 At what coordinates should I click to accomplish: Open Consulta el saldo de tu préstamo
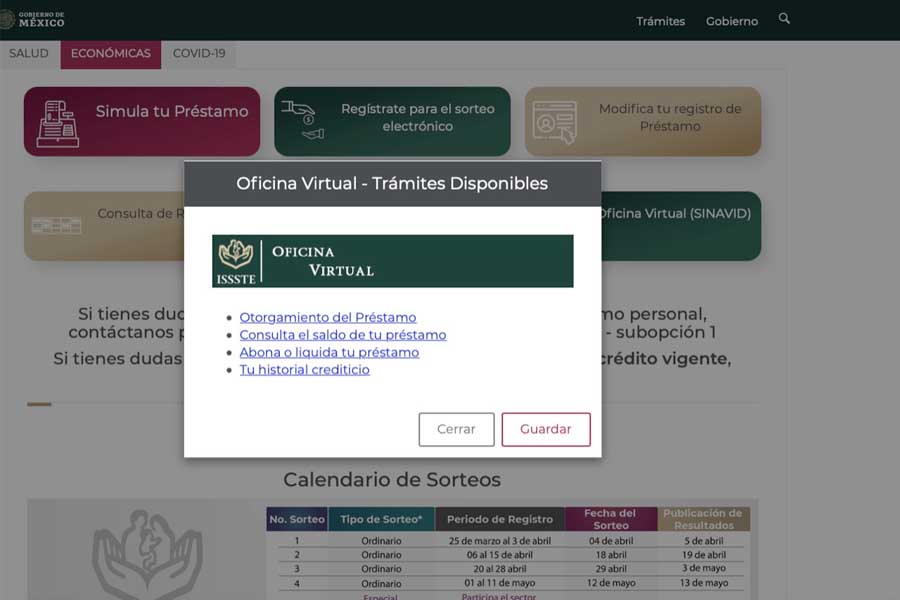[x=343, y=335]
